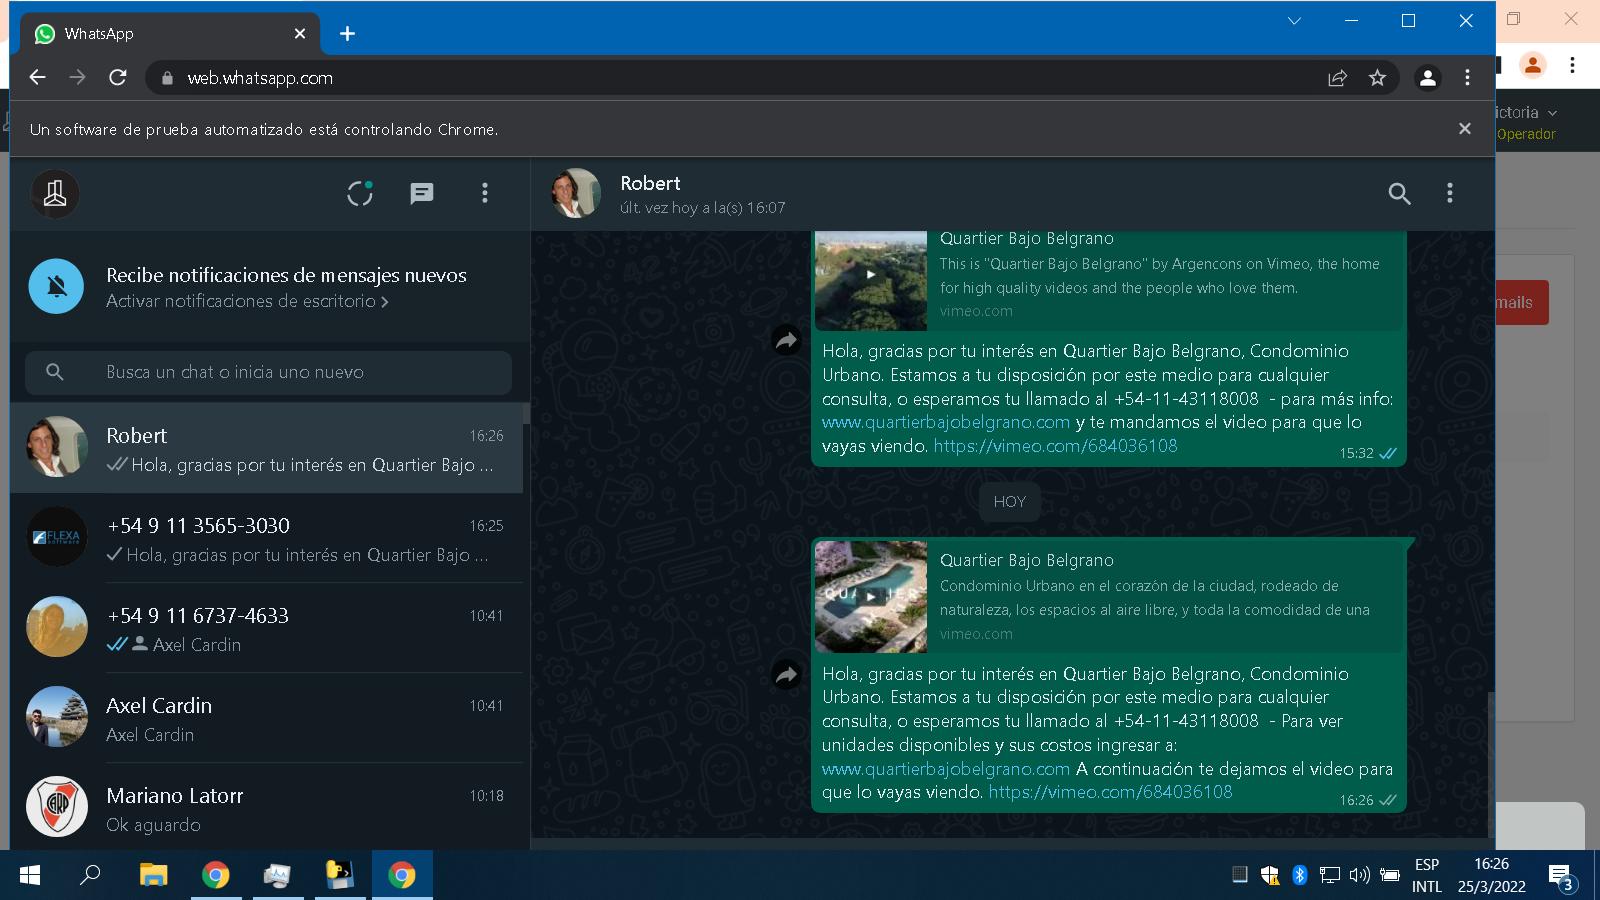Click the clock showing 16:26 25/3/2022
1600x900 pixels.
[x=1491, y=875]
